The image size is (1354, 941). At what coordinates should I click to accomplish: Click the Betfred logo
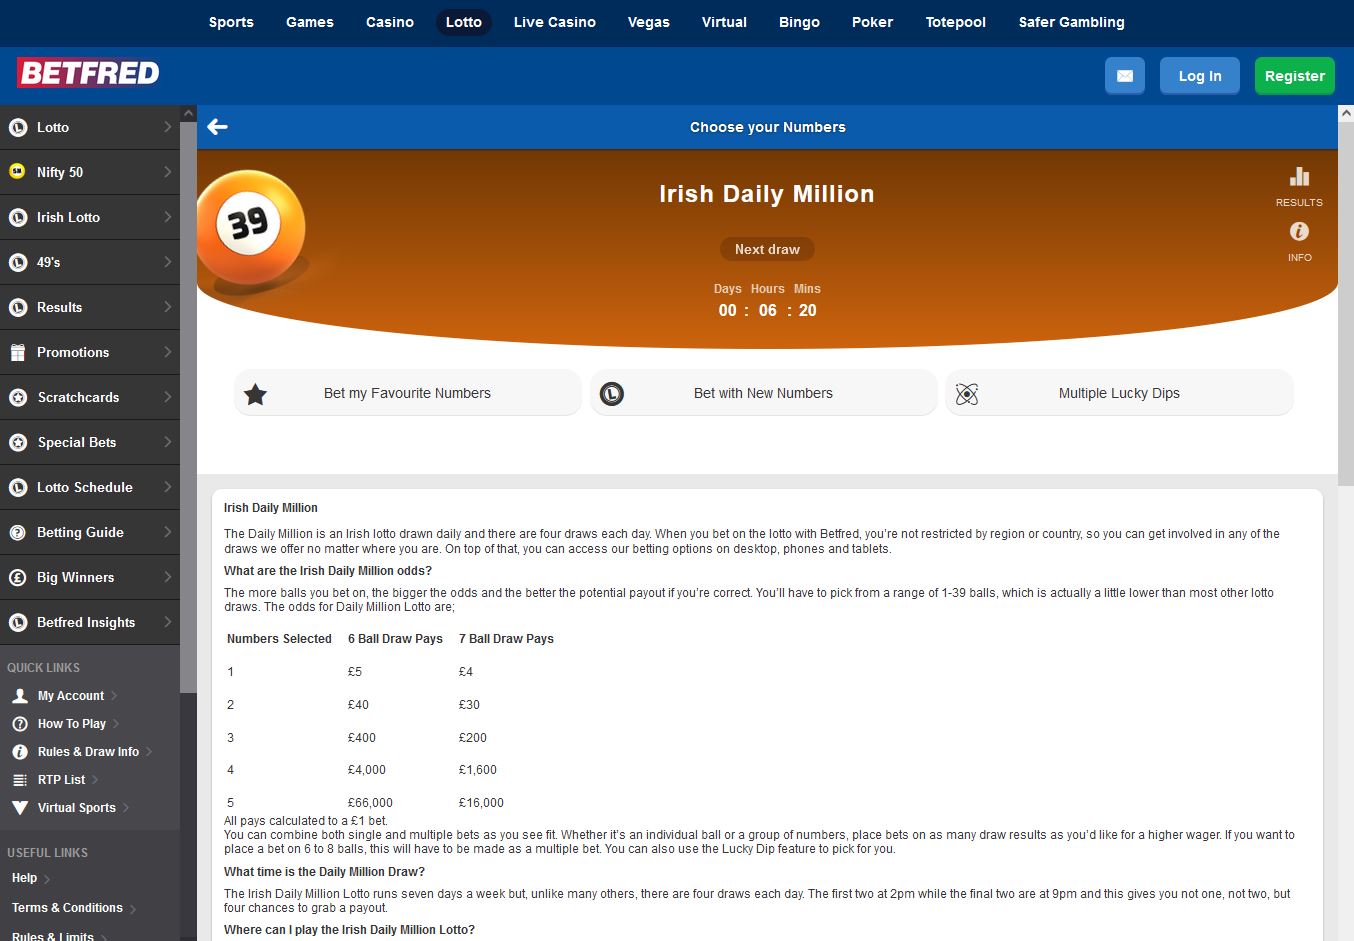[88, 73]
